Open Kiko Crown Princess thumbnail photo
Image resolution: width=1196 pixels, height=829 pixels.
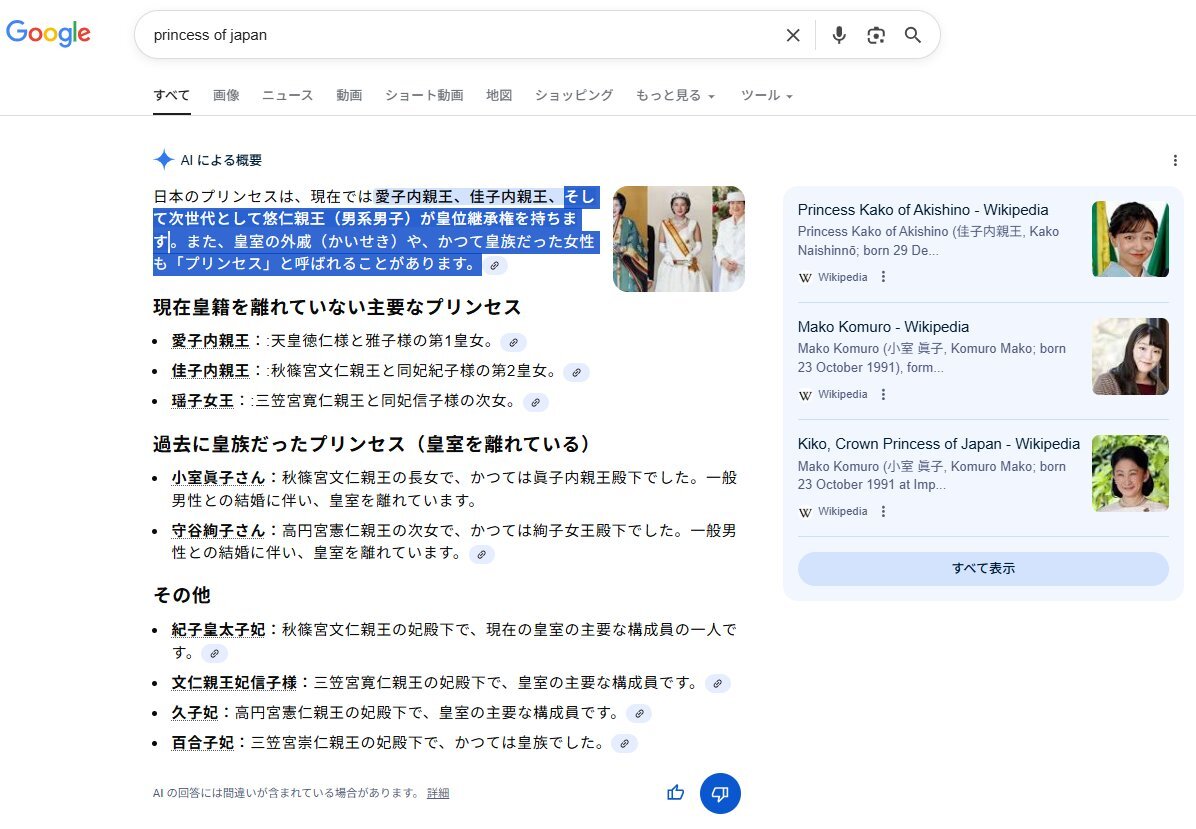[1130, 474]
